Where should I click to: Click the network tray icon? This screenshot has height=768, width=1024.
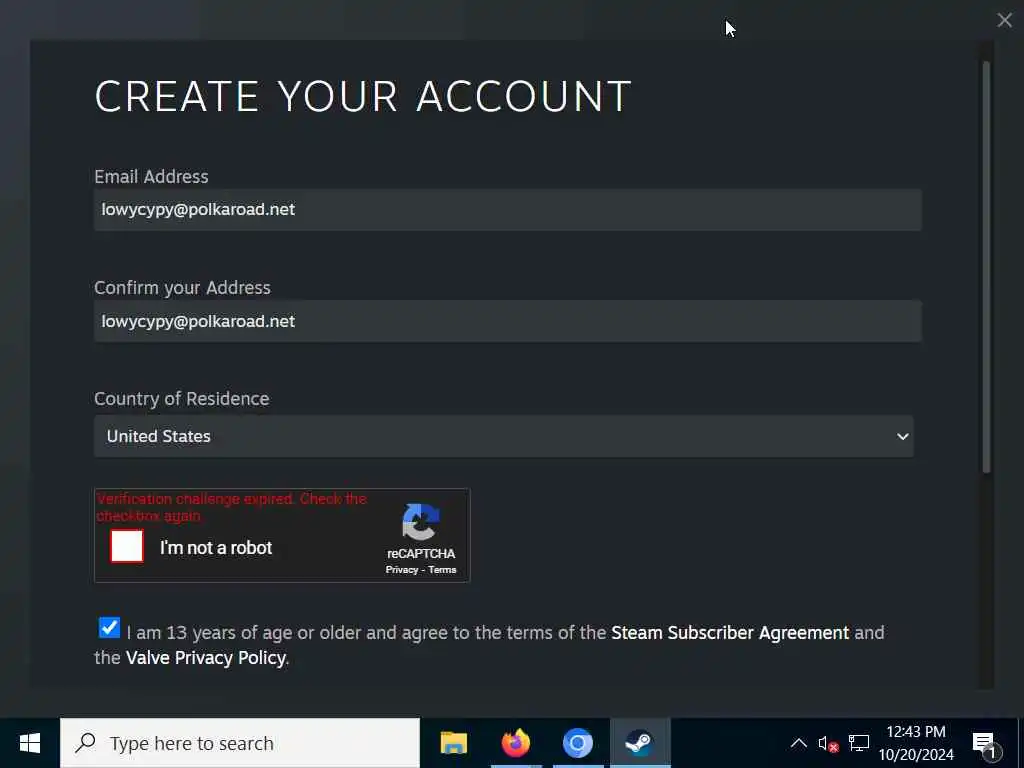click(859, 743)
